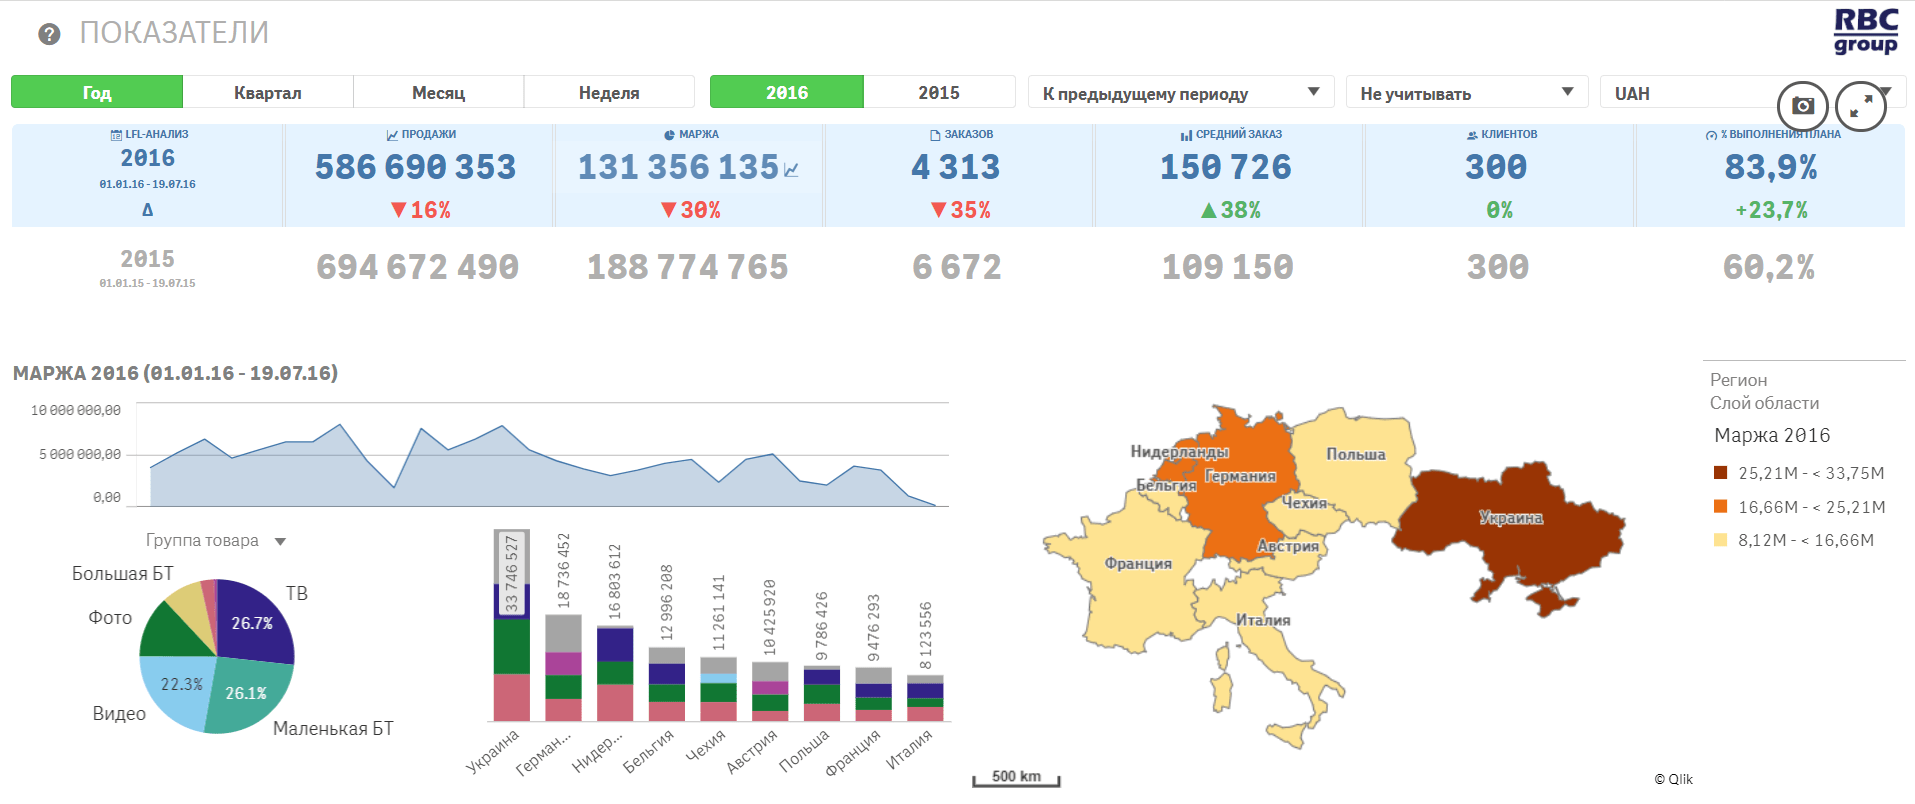Click the calendar icon next to LFL-АНАЛИЗ
The image size is (1915, 804).
(116, 135)
